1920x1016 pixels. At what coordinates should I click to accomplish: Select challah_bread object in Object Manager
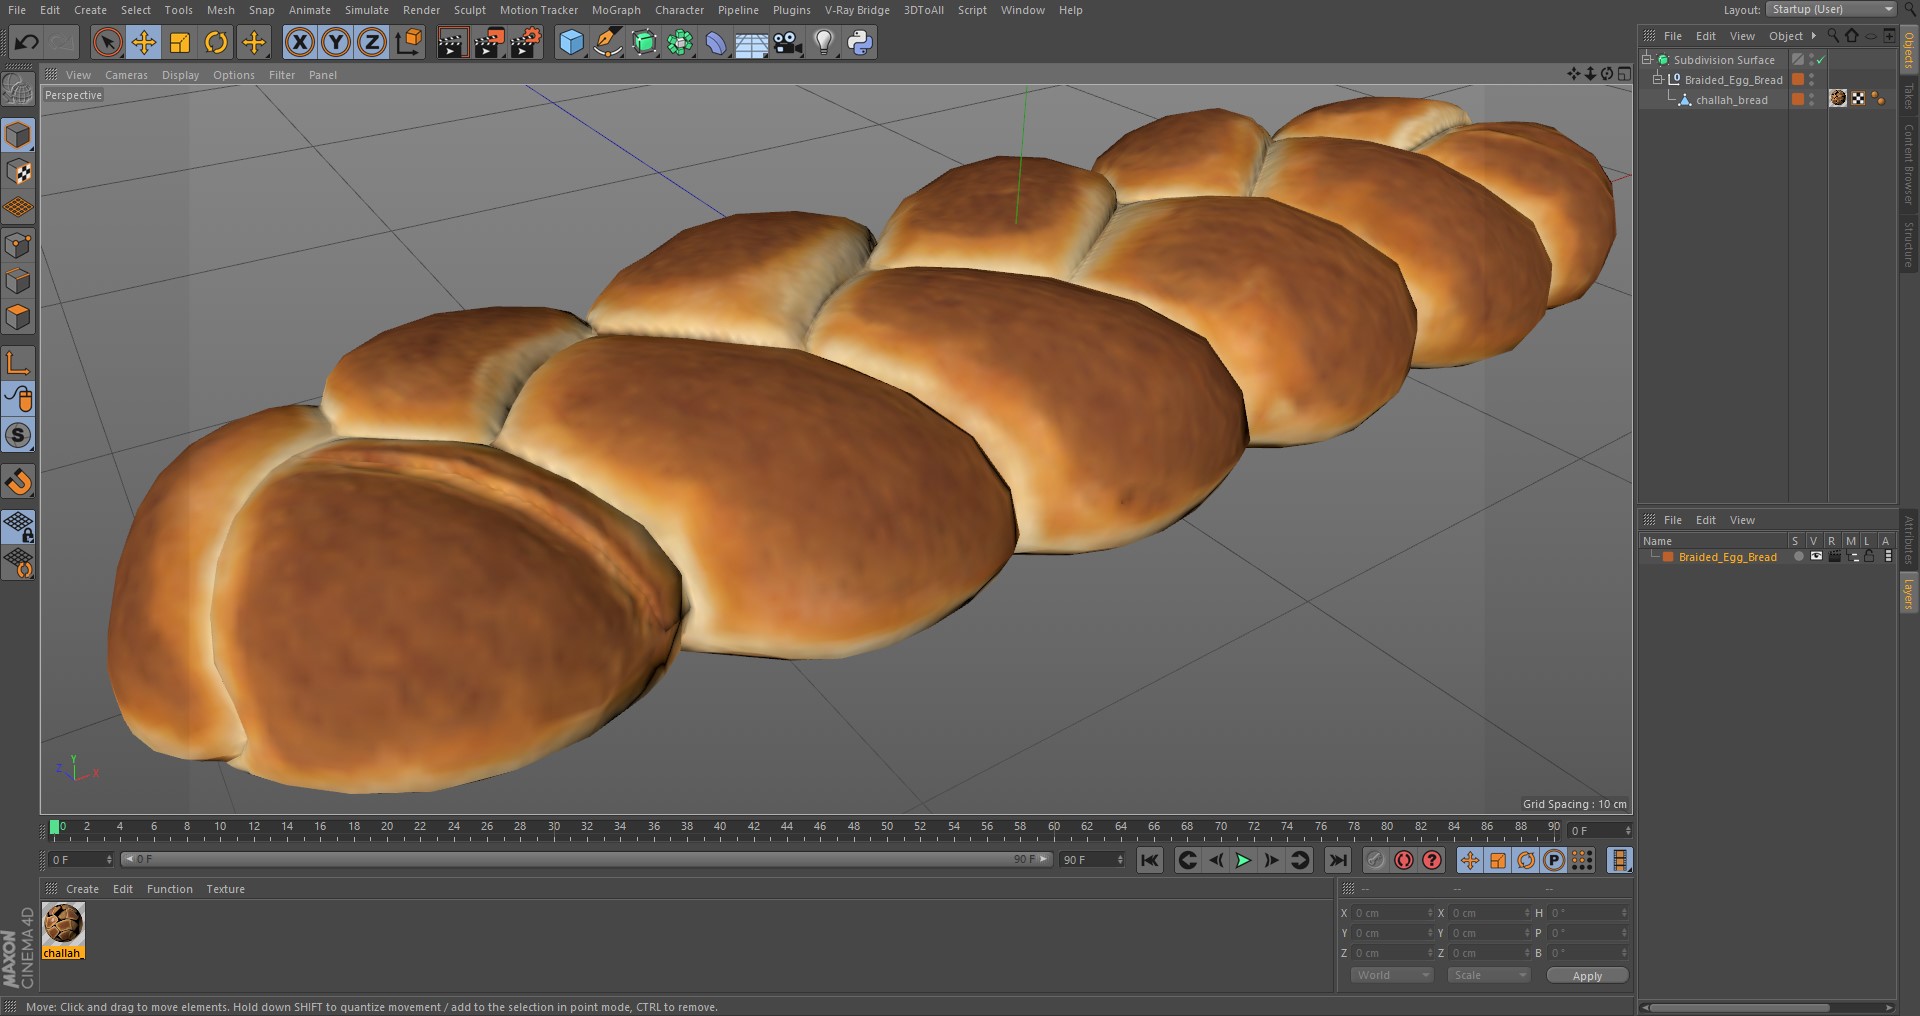tap(1731, 100)
